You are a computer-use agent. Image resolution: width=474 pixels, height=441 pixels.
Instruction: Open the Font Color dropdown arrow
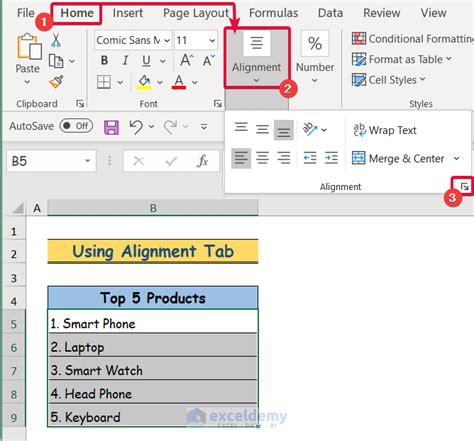(195, 82)
